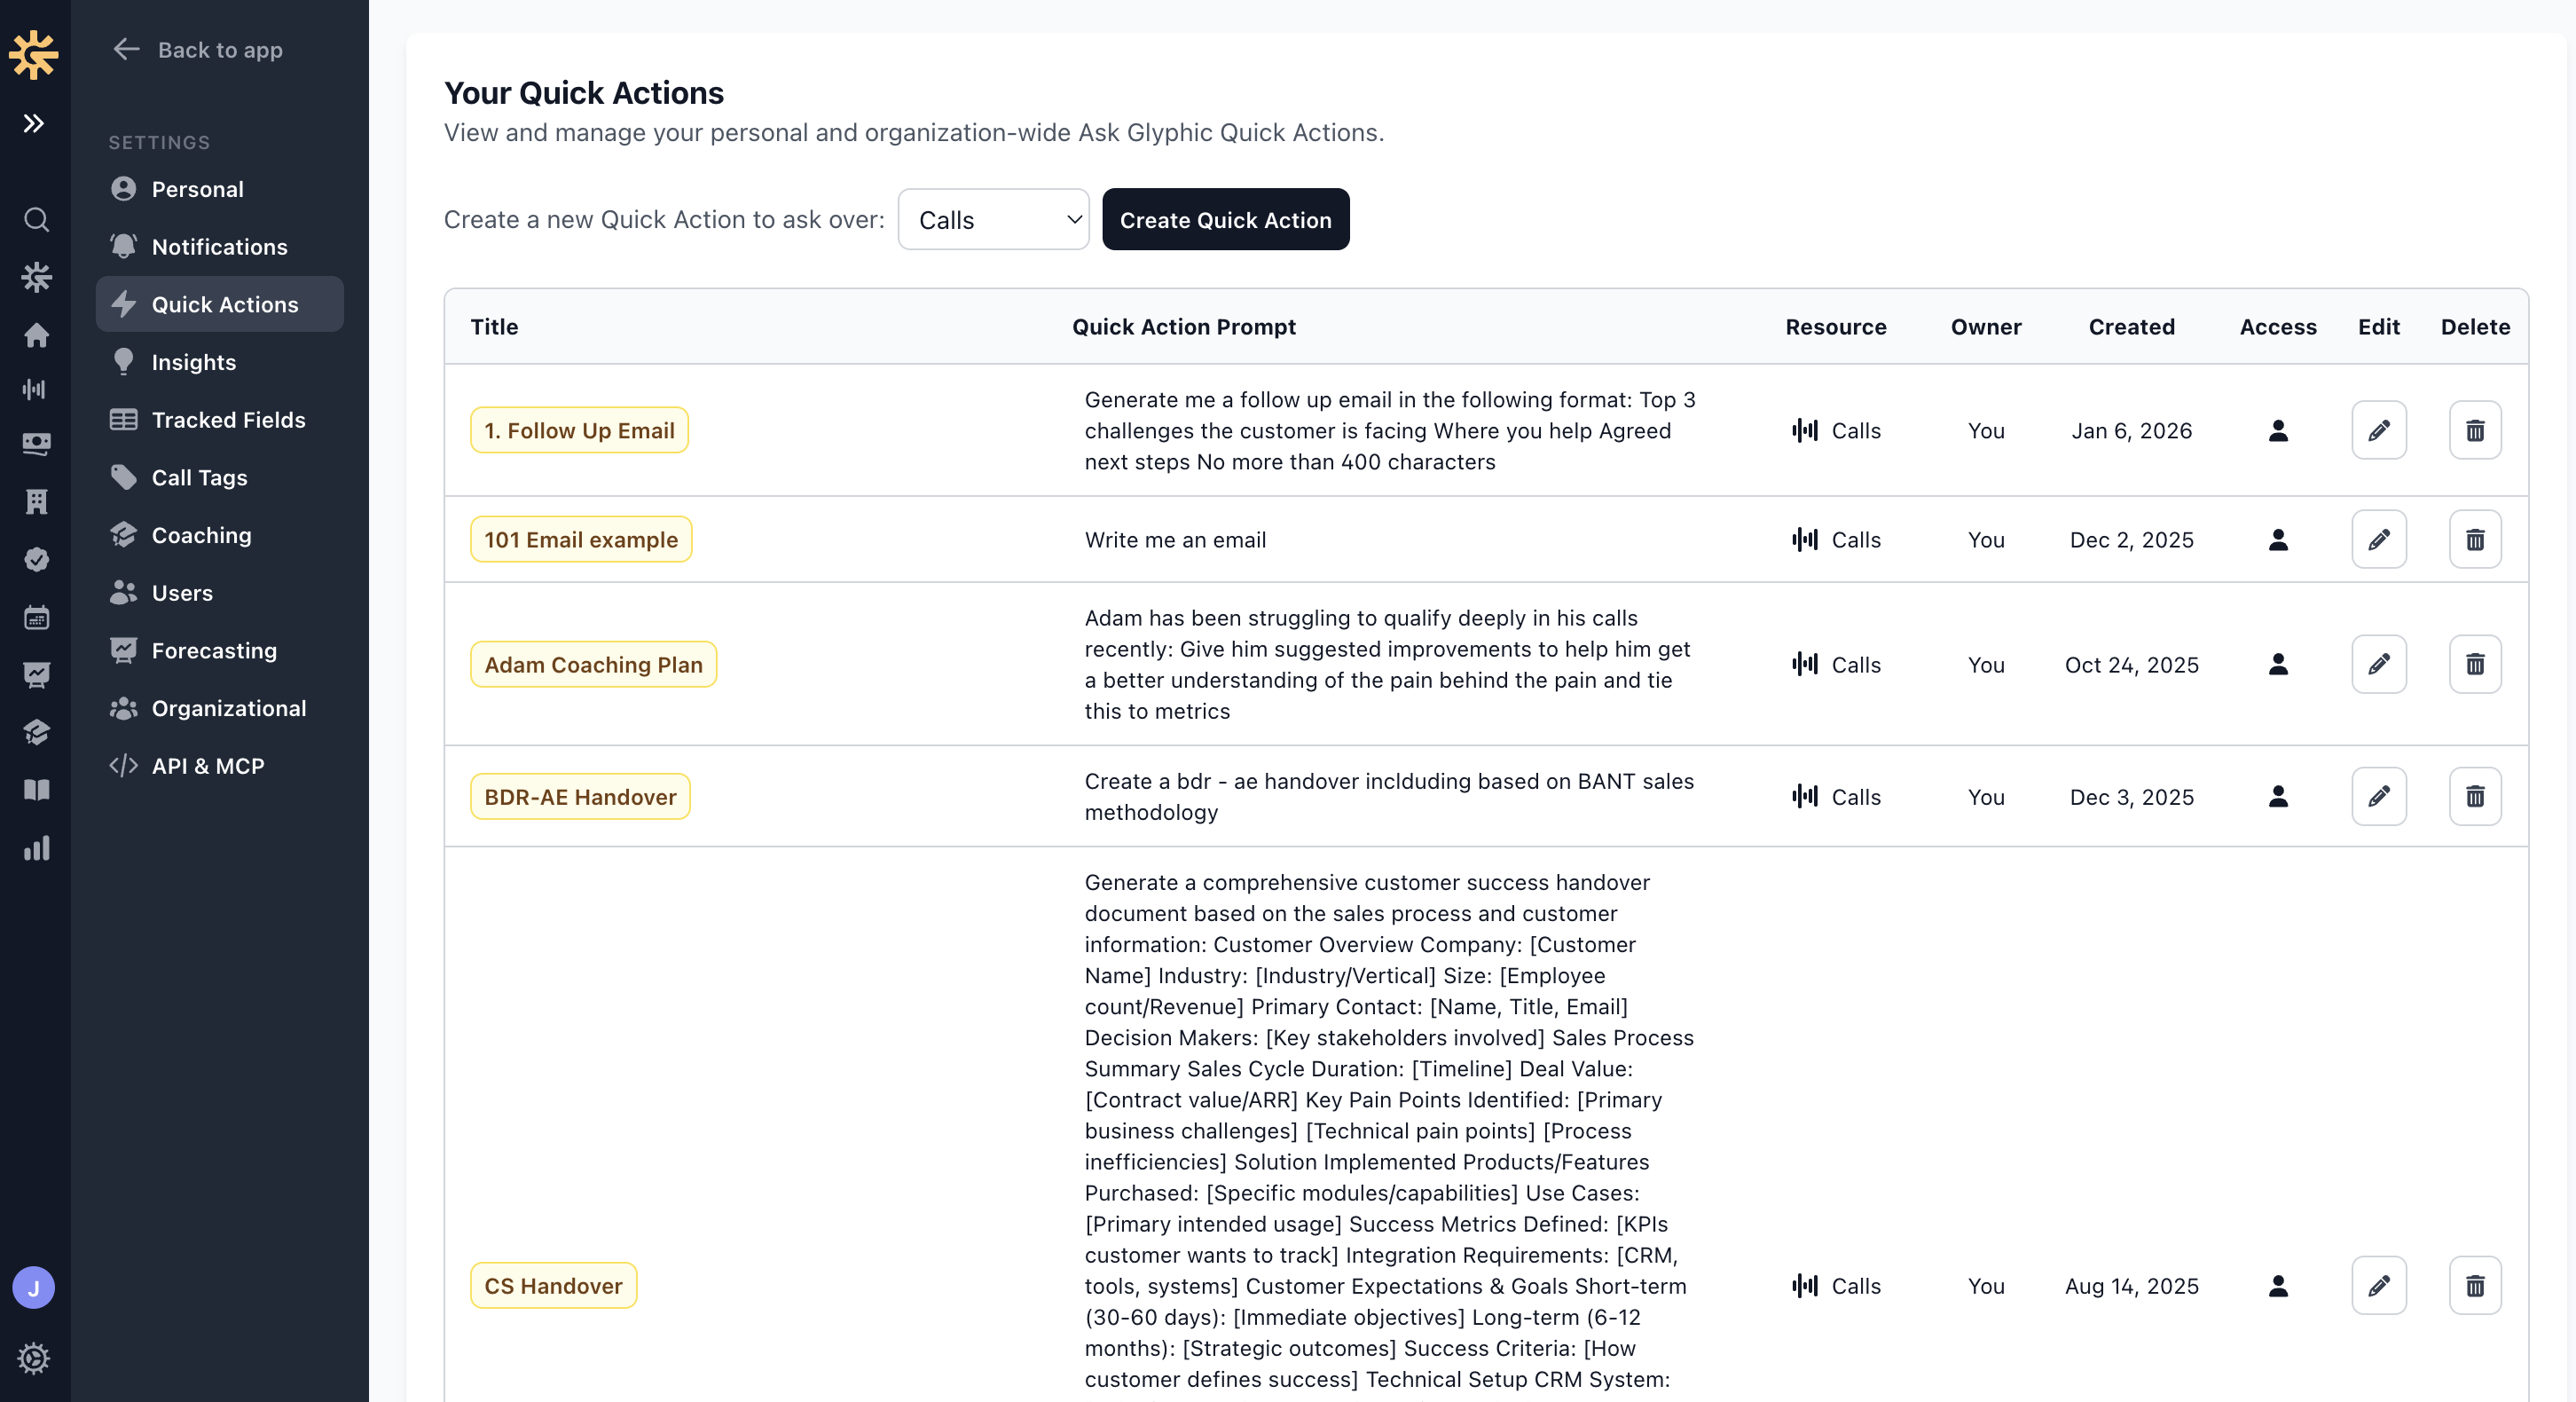Delete the 1. Follow Up Email action

2475,430
